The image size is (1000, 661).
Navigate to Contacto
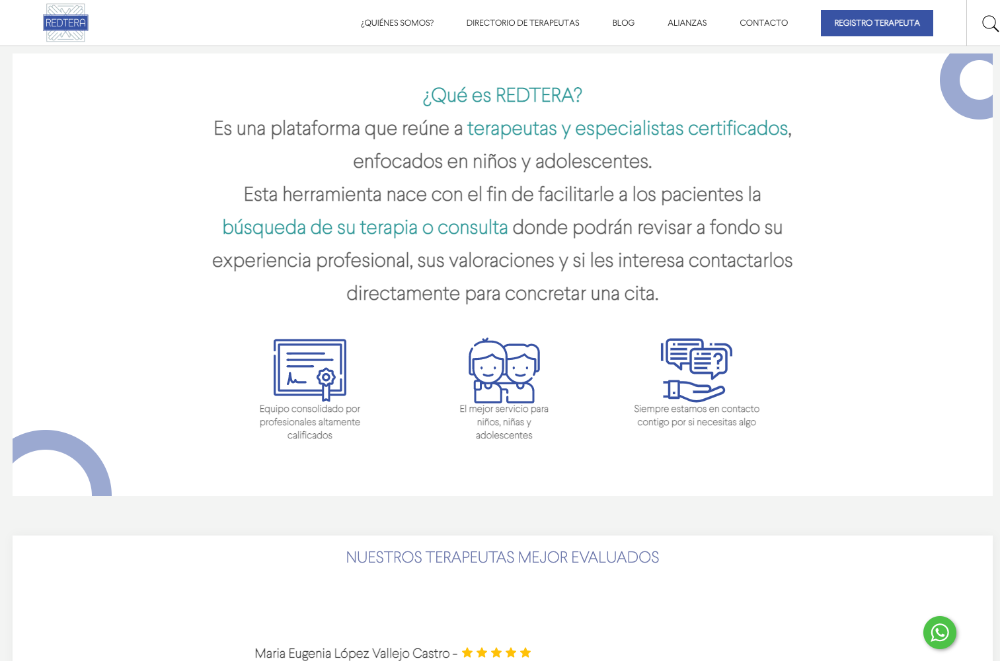(763, 23)
